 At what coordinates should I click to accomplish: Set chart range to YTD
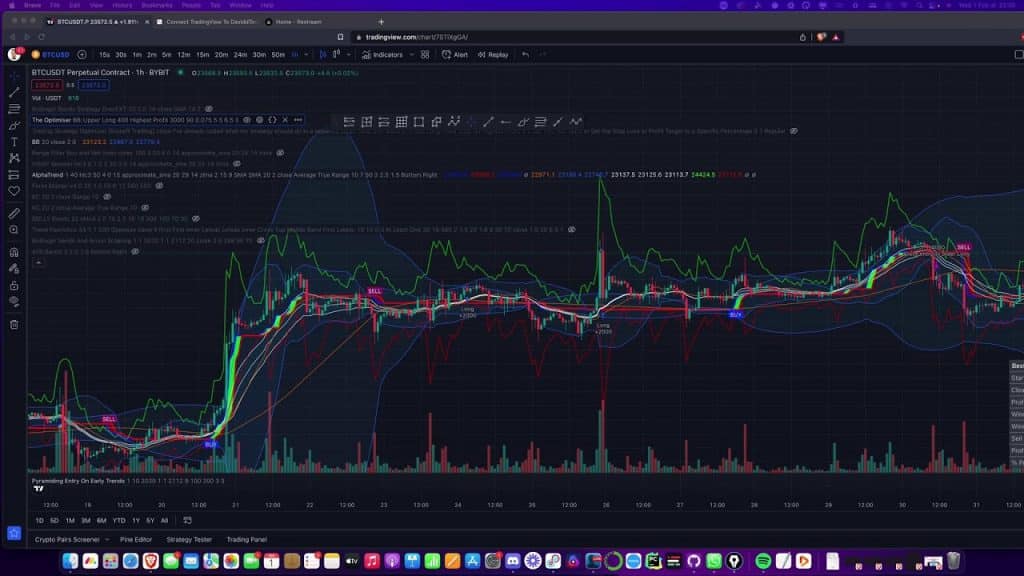click(x=118, y=520)
